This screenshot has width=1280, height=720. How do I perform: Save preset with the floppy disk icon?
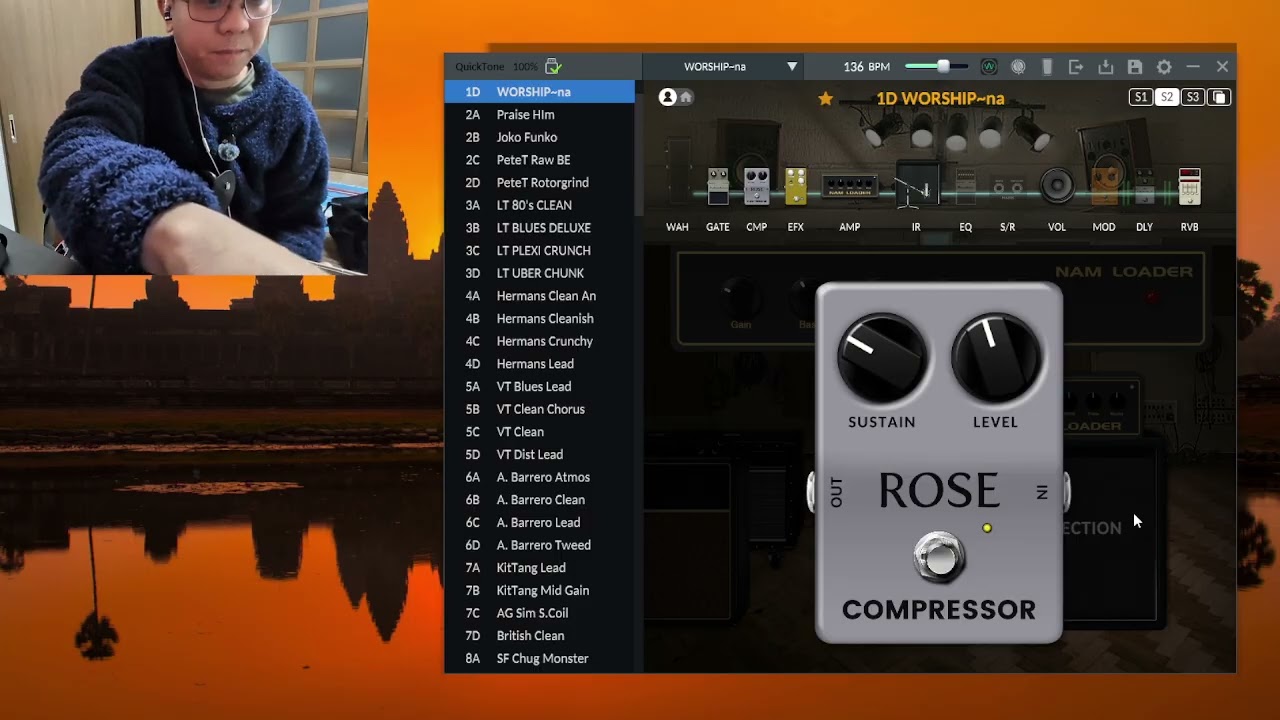[x=1135, y=67]
